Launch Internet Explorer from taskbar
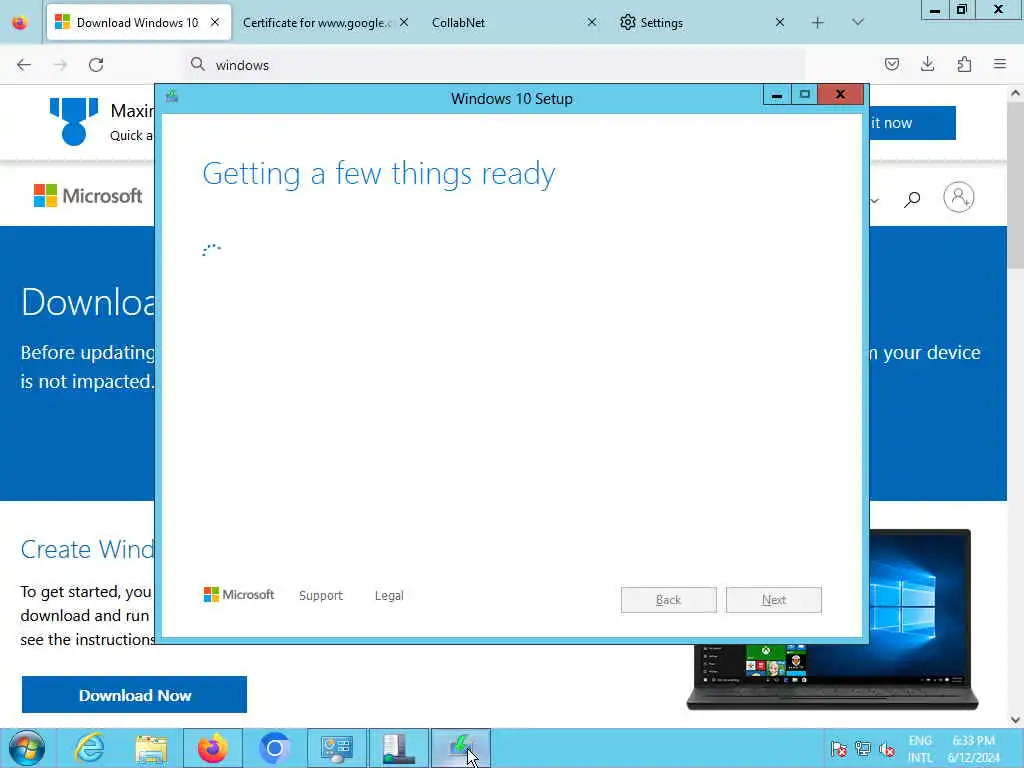Screen dimensions: 1024x768 [x=89, y=748]
